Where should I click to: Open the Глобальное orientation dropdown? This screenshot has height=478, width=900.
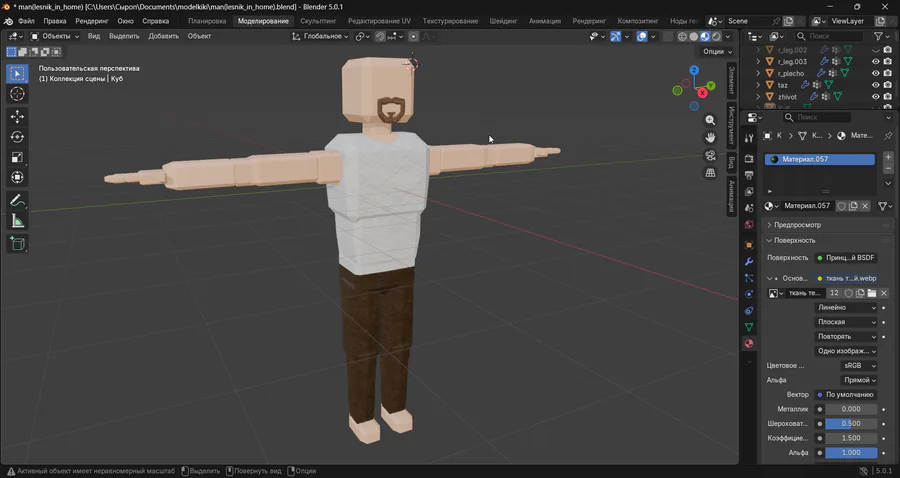point(320,36)
